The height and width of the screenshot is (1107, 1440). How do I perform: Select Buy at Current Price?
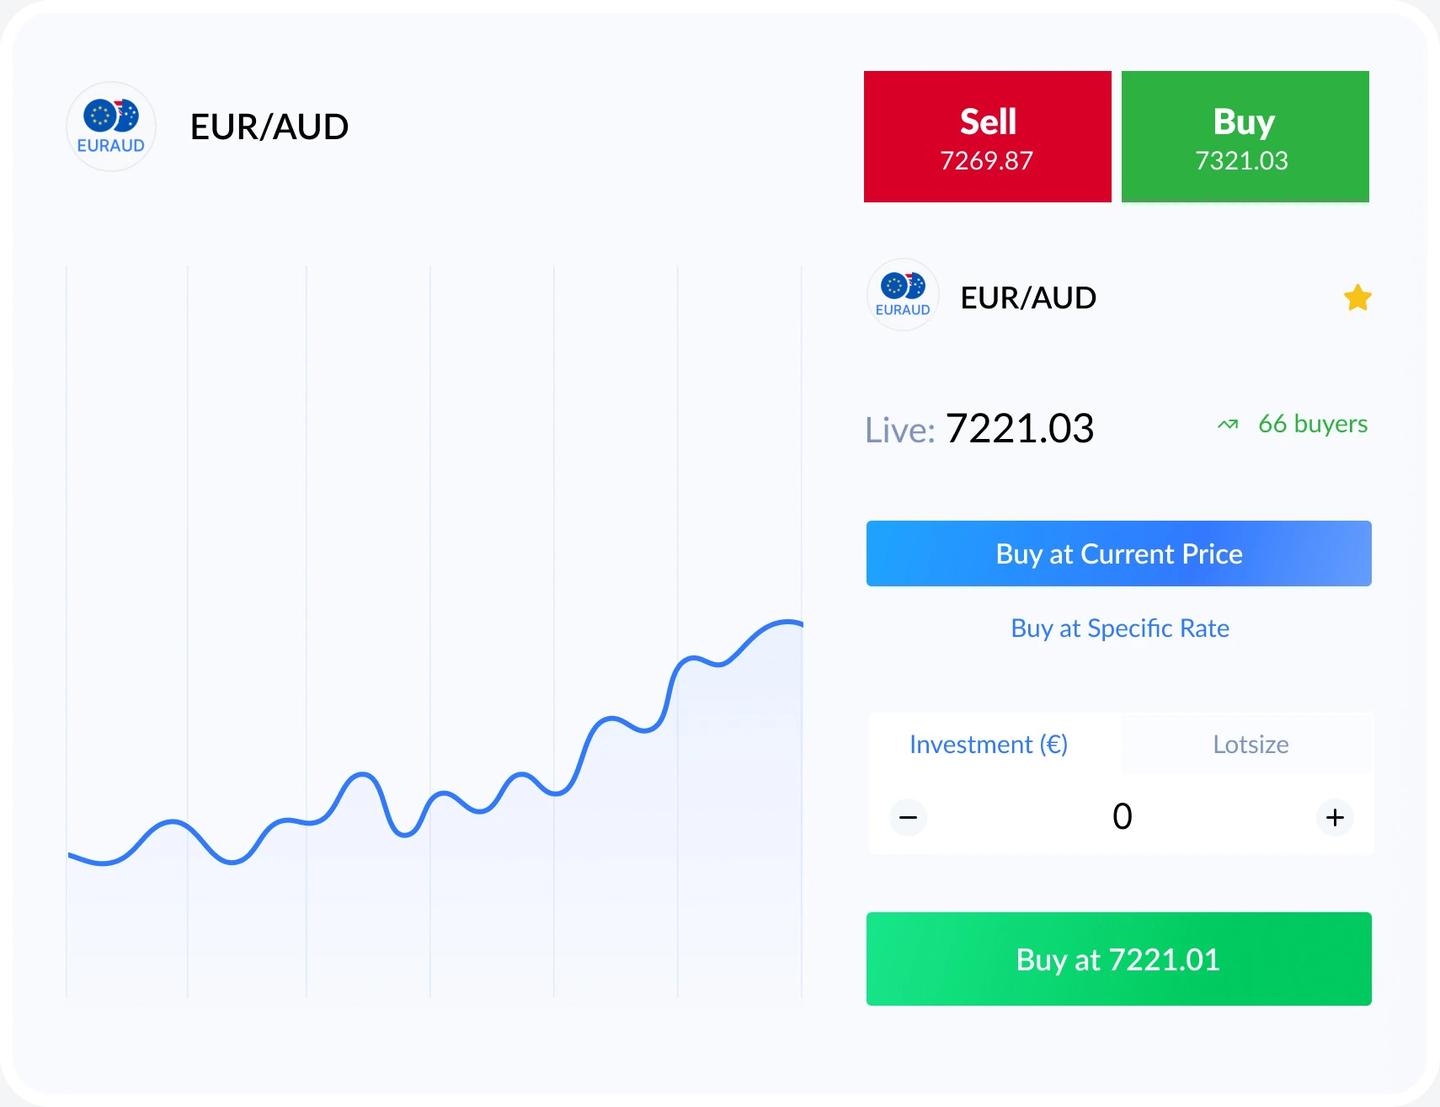(x=1118, y=553)
